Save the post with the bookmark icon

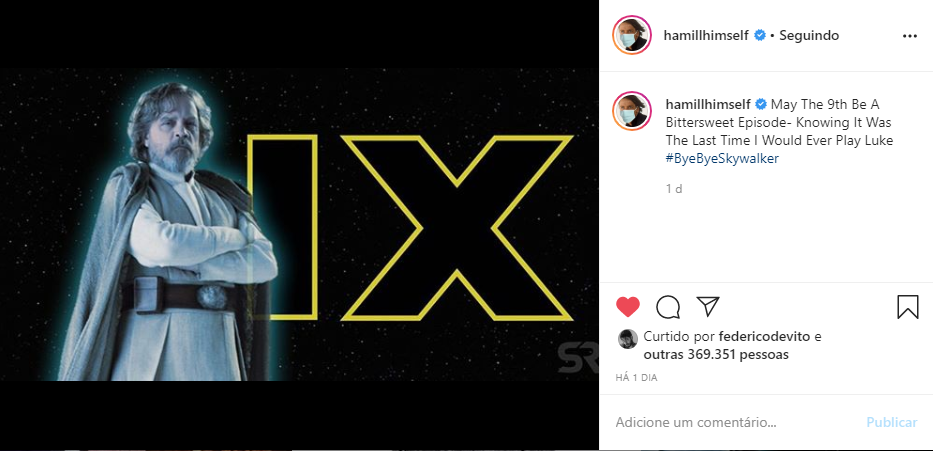point(907,307)
